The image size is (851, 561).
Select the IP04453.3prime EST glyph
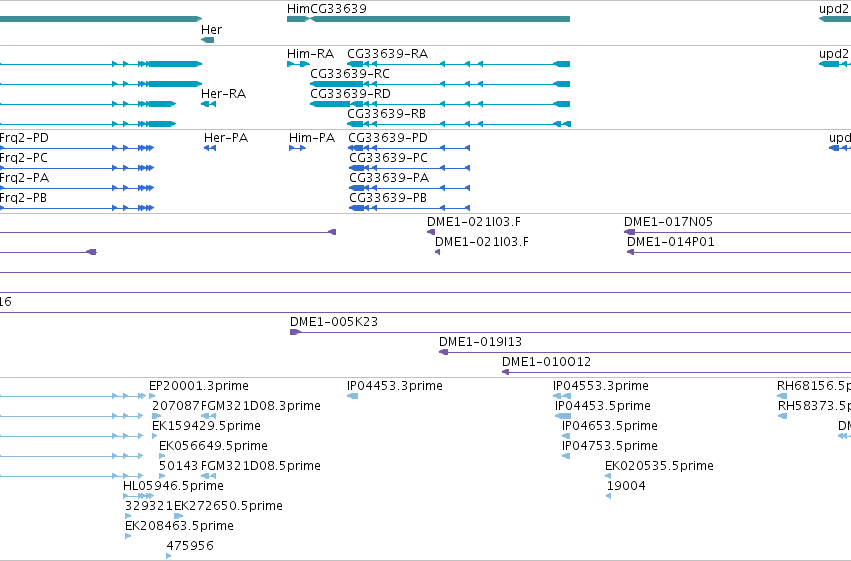pos(352,396)
